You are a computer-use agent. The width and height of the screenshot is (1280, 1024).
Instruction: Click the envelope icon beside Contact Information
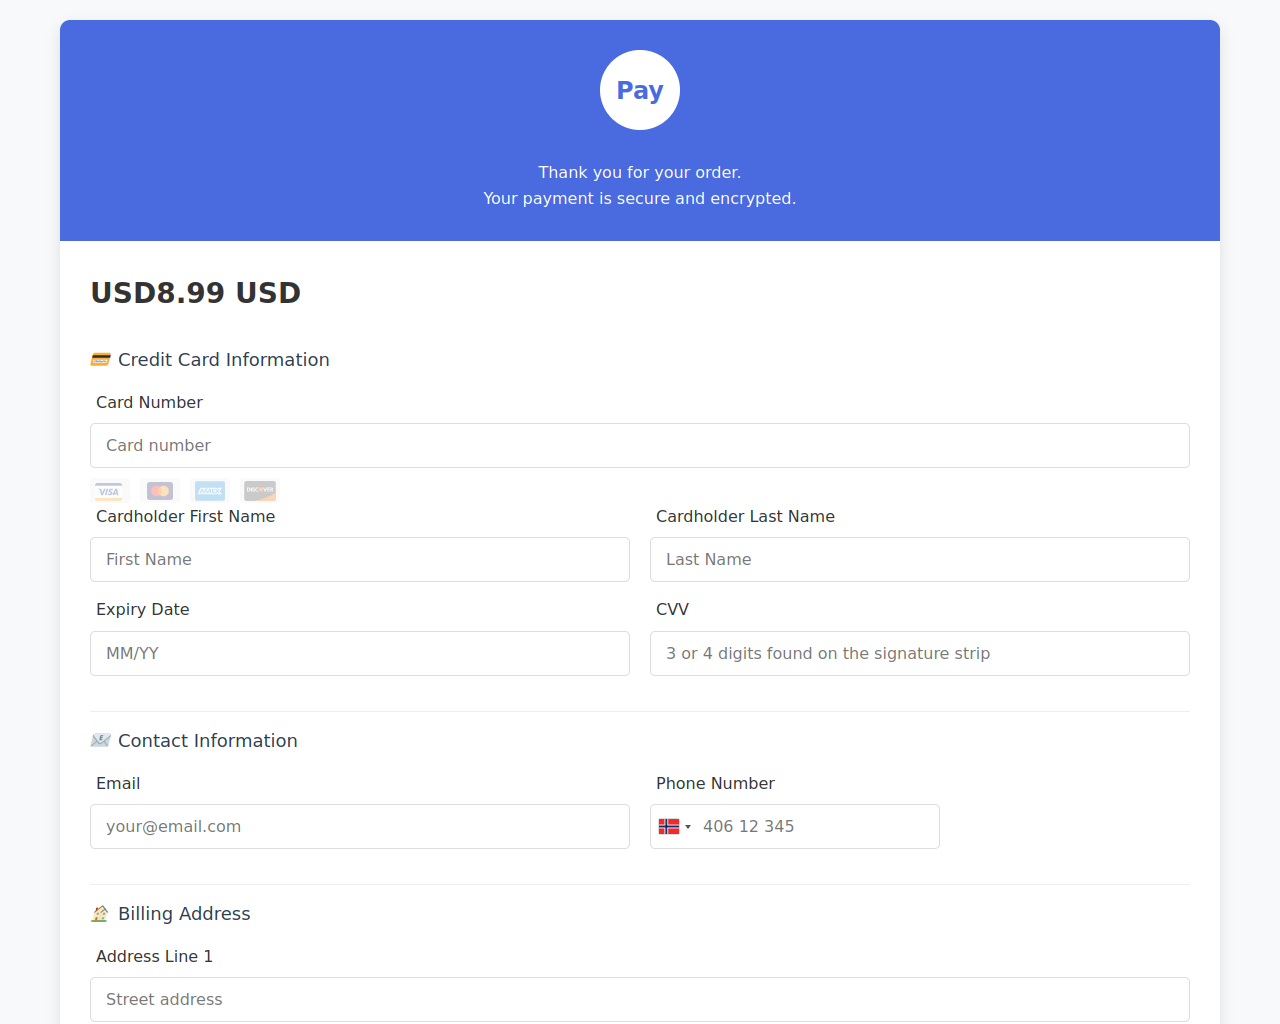(101, 741)
